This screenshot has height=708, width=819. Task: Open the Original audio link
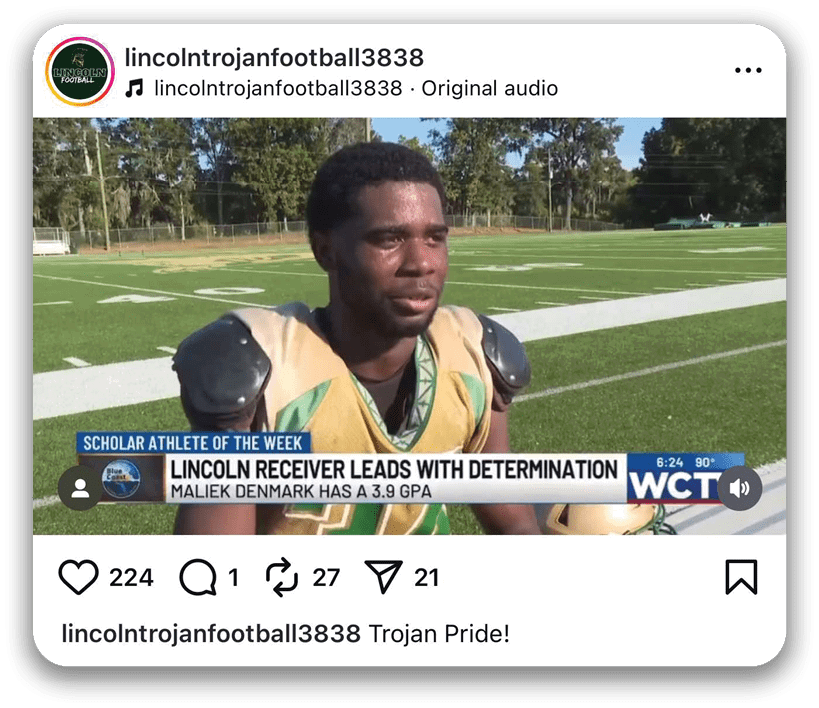pyautogui.click(x=489, y=88)
